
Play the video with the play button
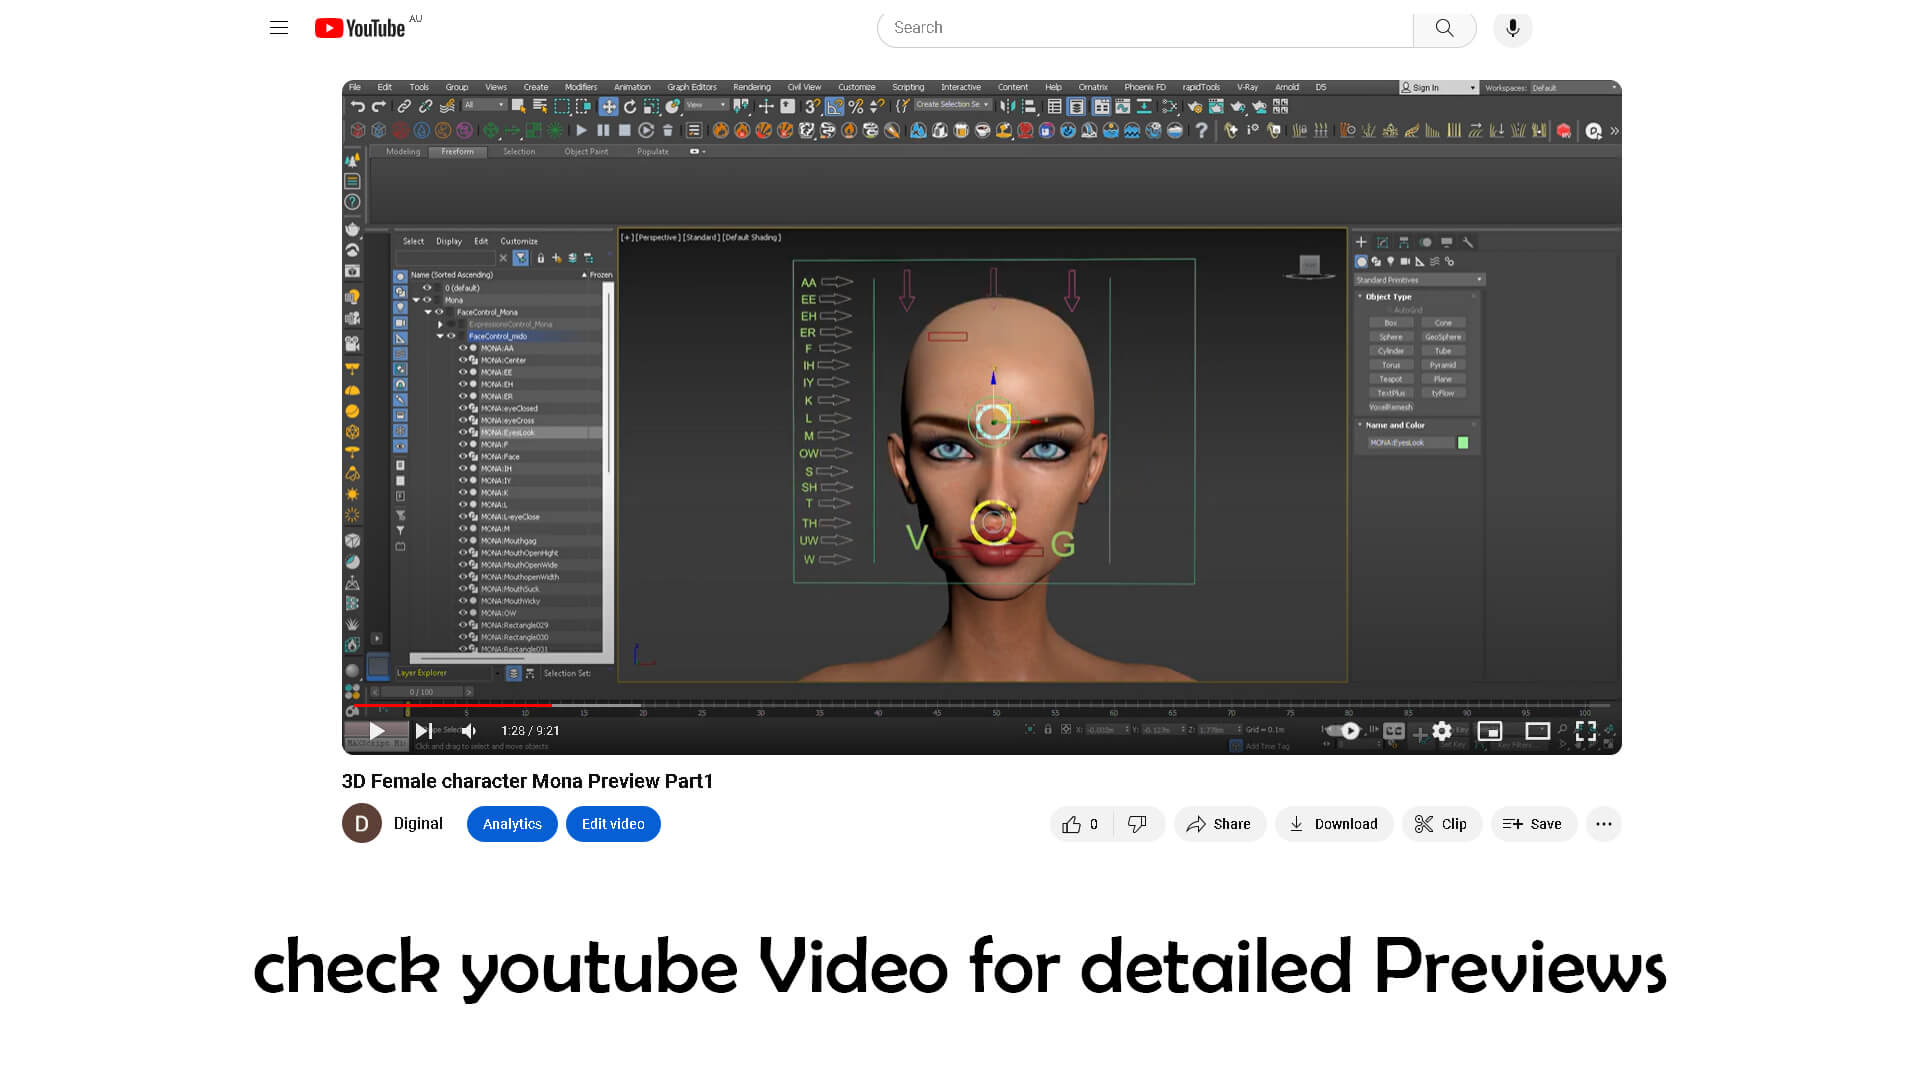pyautogui.click(x=376, y=731)
